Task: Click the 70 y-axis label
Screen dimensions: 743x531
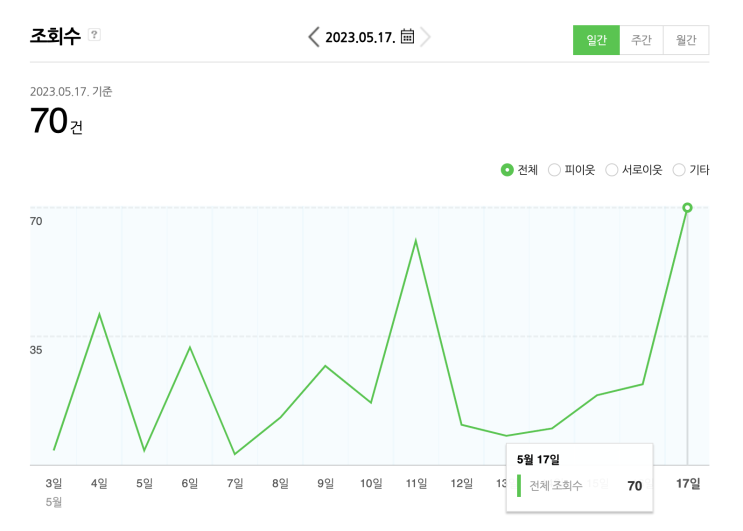Action: (36, 221)
